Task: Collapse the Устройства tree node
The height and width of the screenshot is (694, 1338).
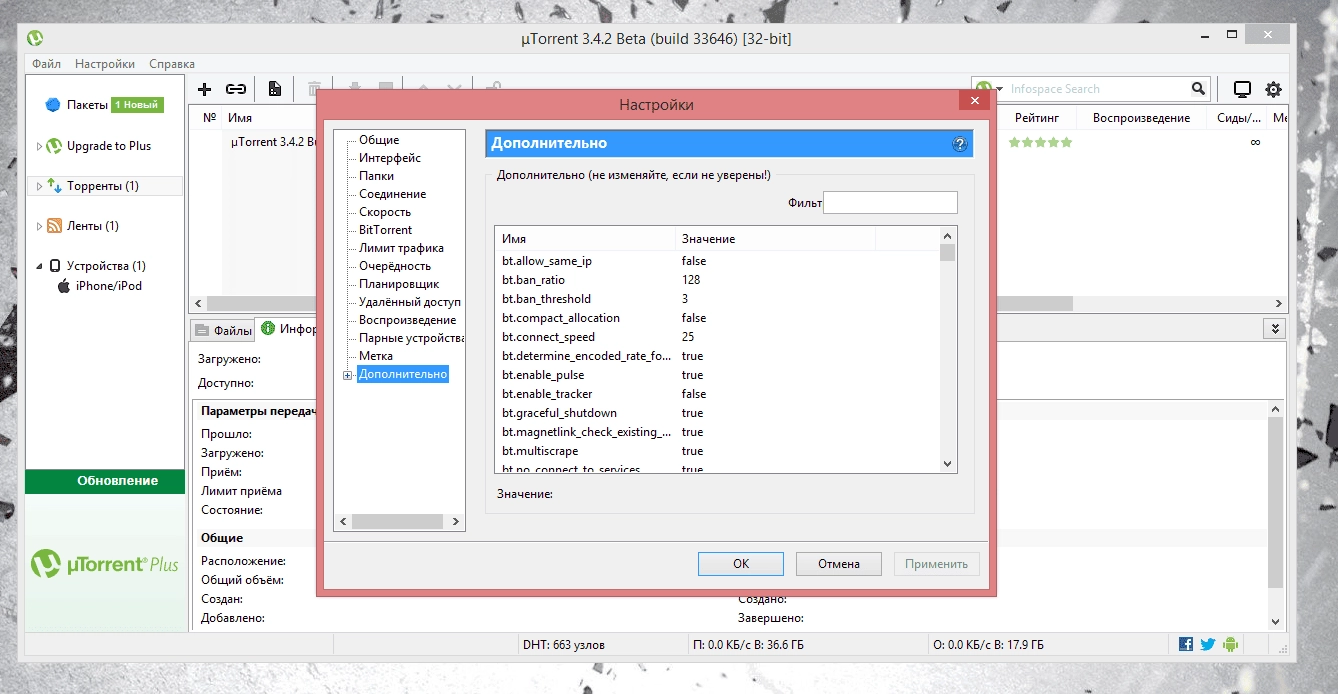Action: coord(40,266)
